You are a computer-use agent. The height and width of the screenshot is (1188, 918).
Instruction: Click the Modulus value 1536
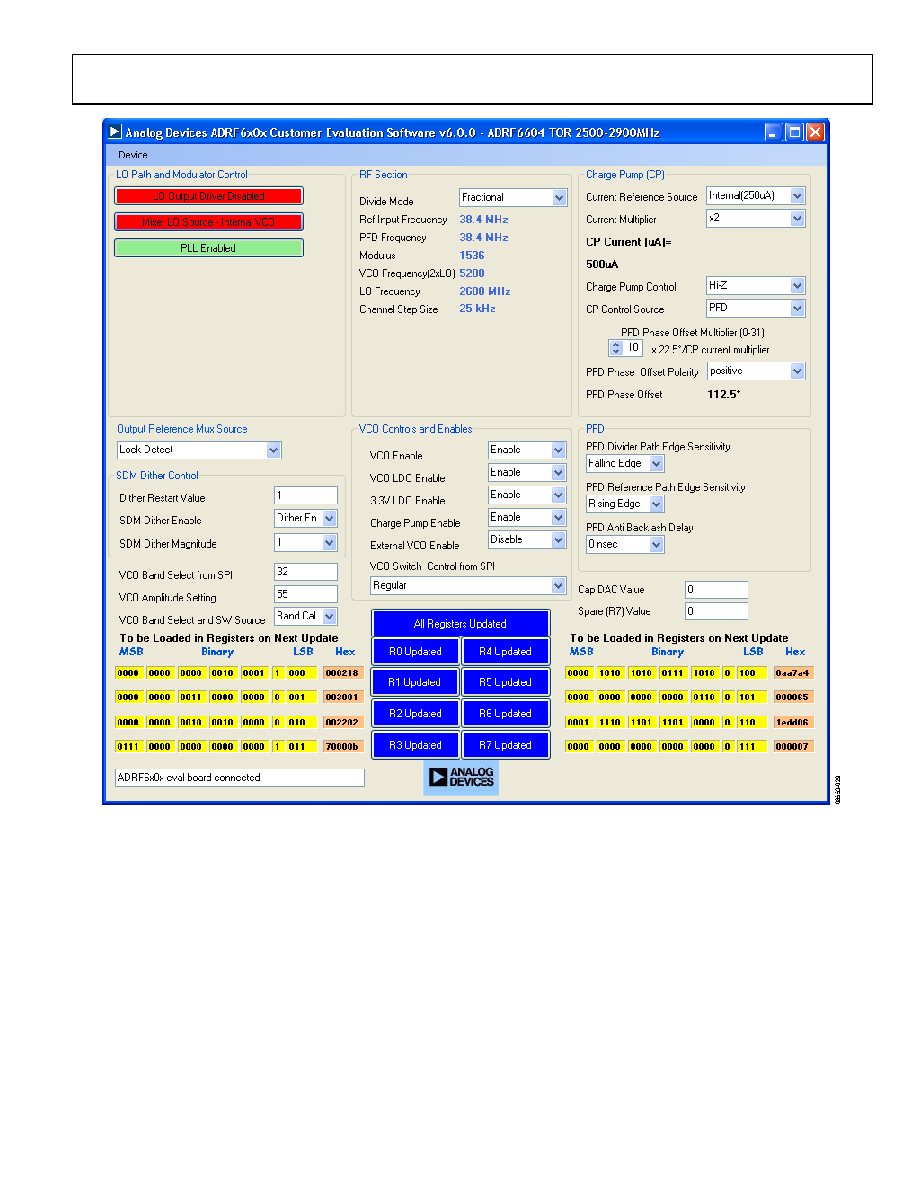(472, 255)
